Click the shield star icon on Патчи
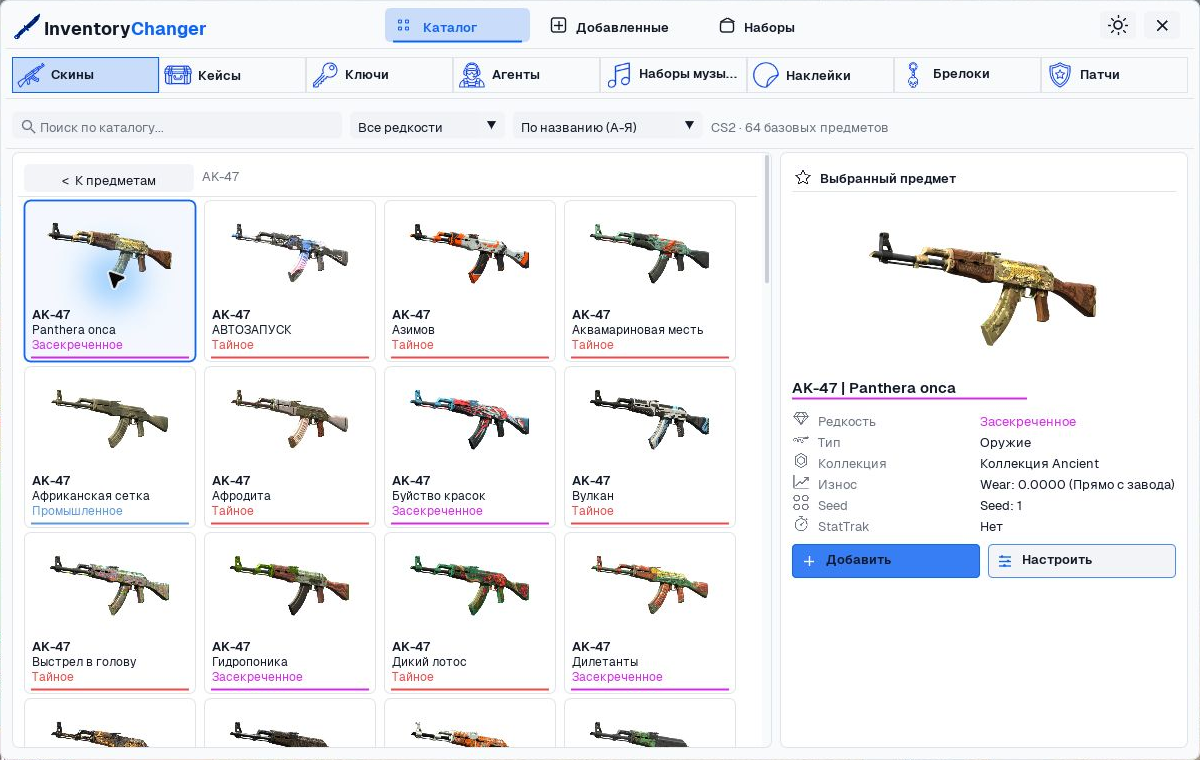The image size is (1200, 760). [1059, 75]
